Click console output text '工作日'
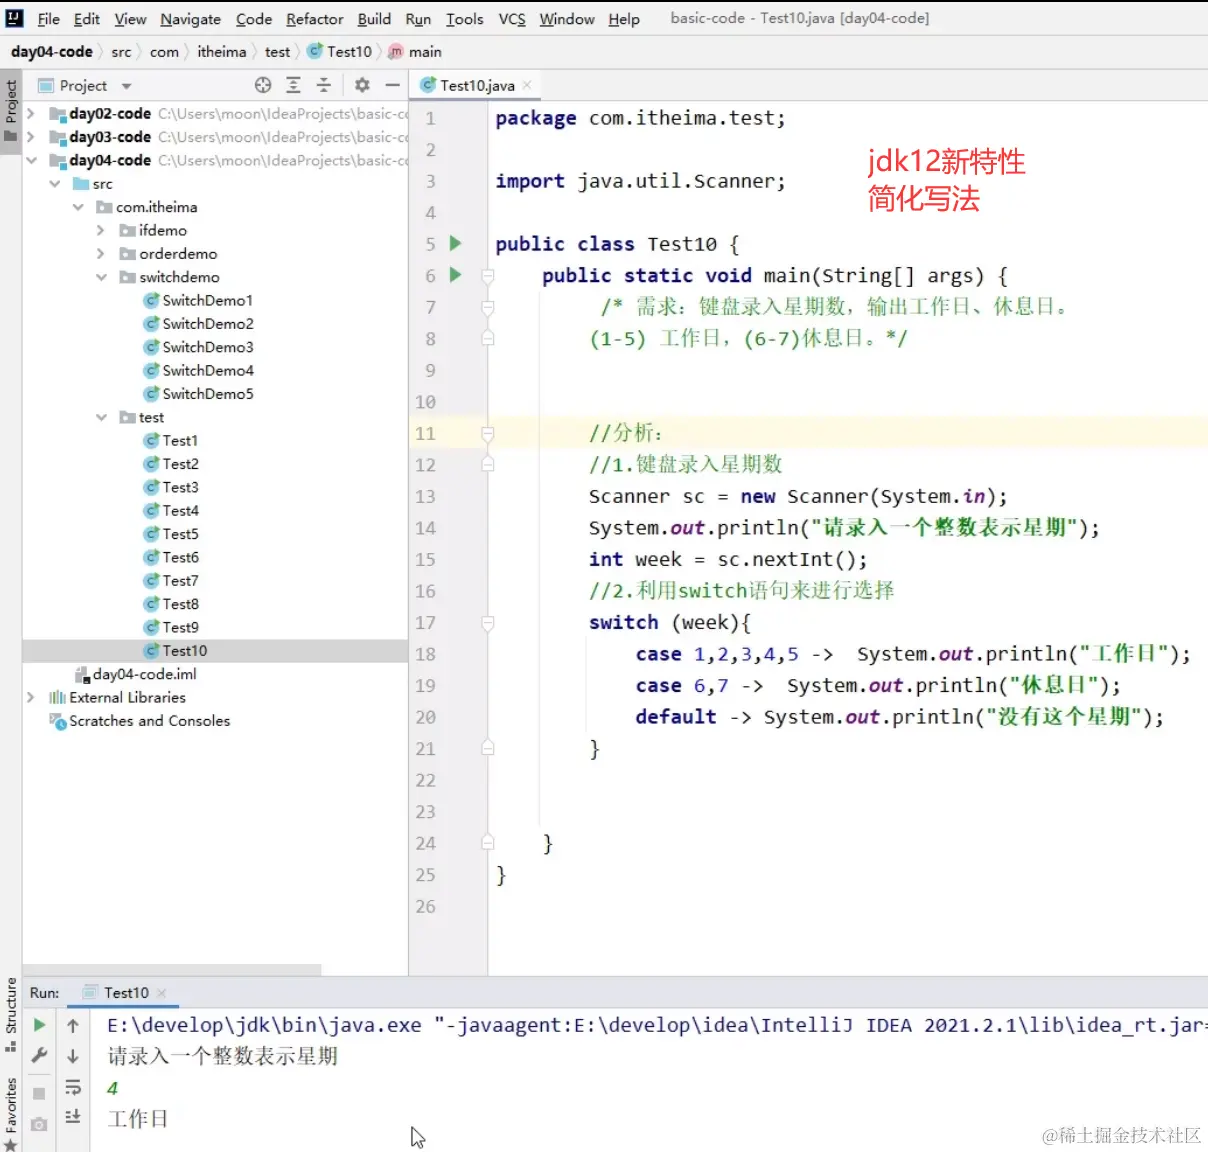Viewport: 1208px width, 1152px height. 138,1119
